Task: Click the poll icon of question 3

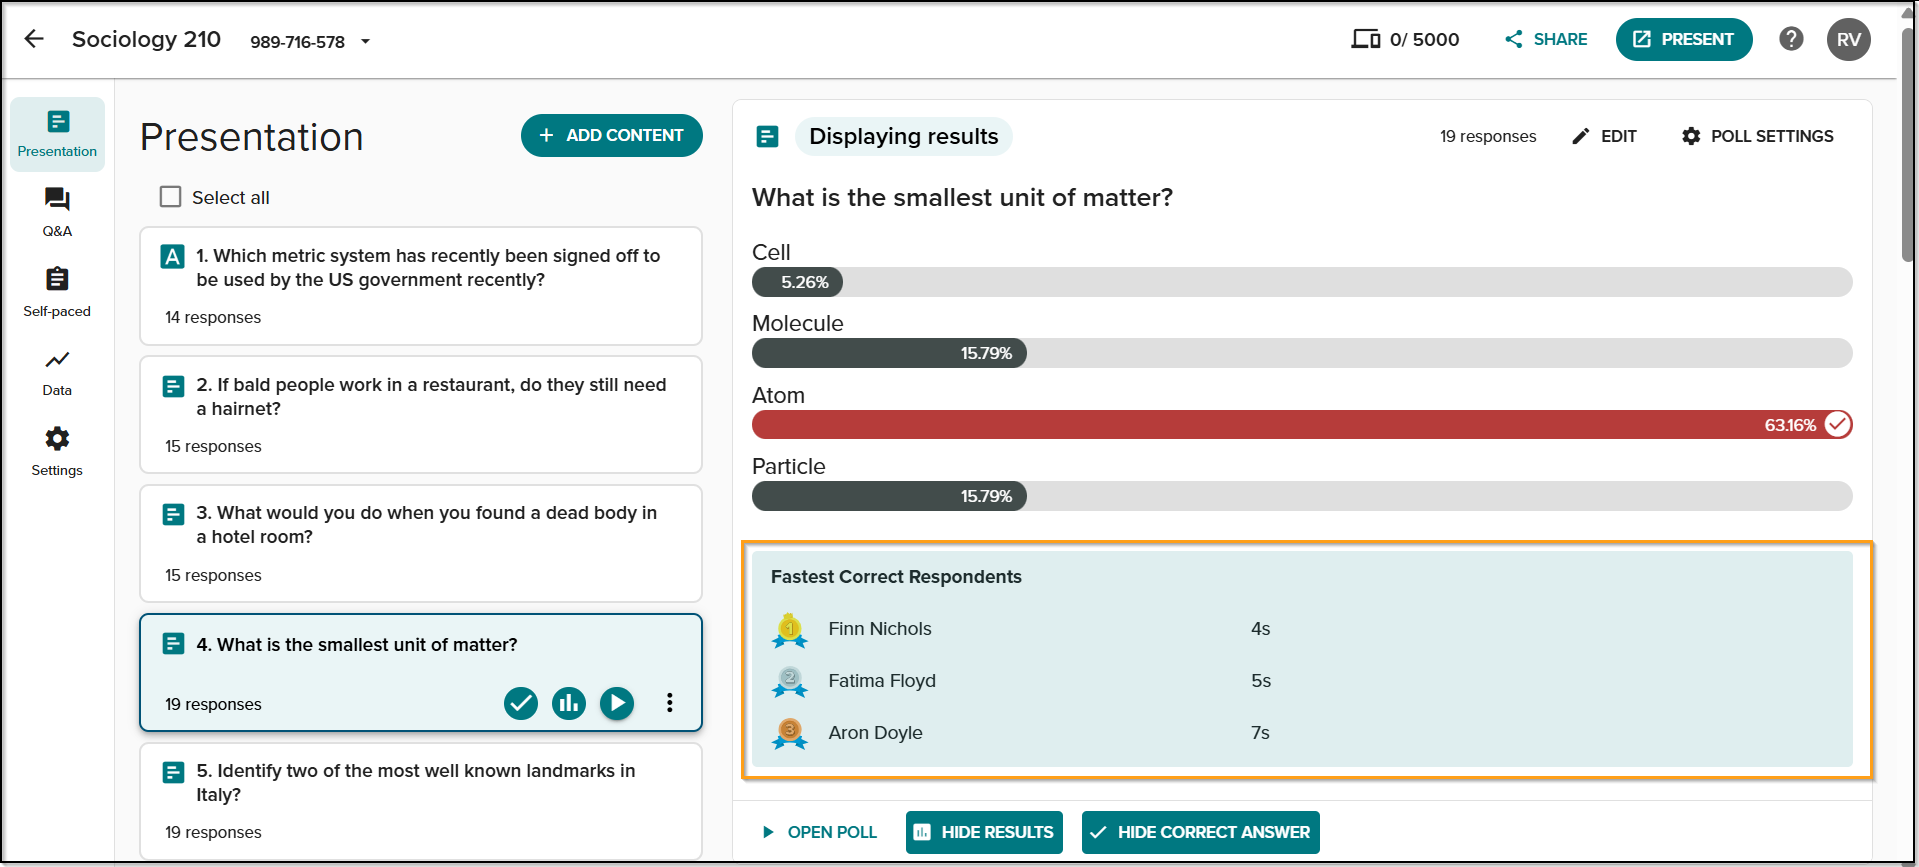Action: point(173,514)
